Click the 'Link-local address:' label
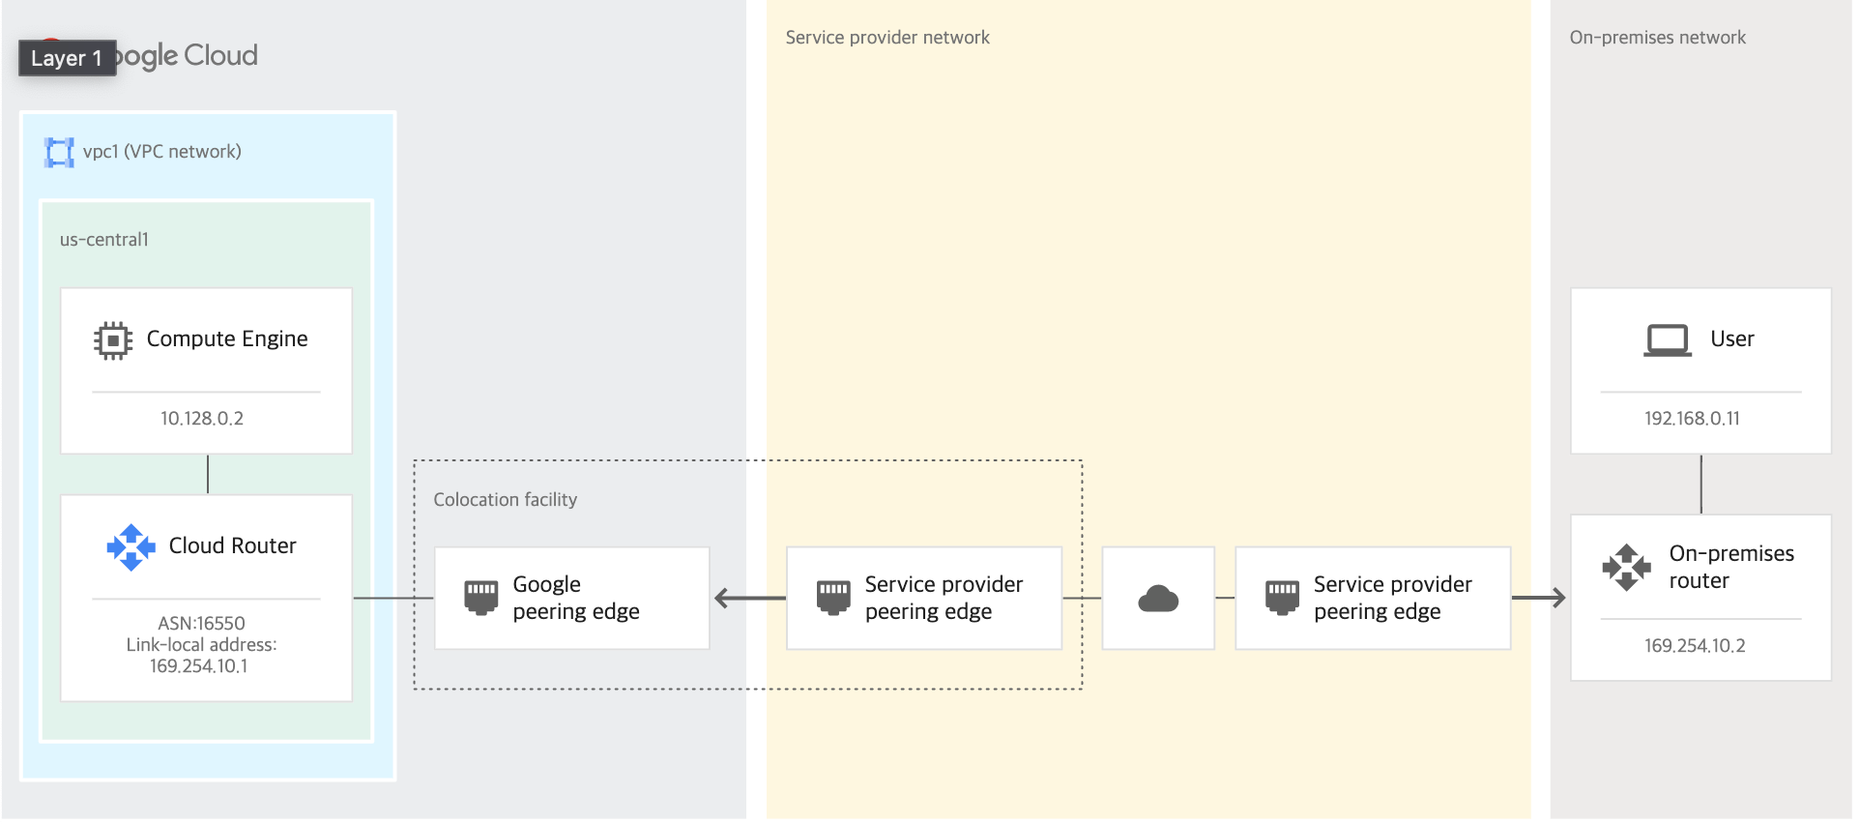This screenshot has height=824, width=1860. coord(201,645)
